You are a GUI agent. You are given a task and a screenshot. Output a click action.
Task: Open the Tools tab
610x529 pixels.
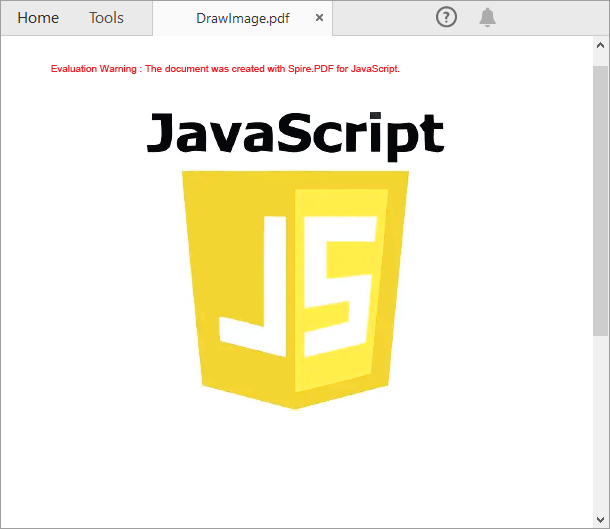pos(106,18)
